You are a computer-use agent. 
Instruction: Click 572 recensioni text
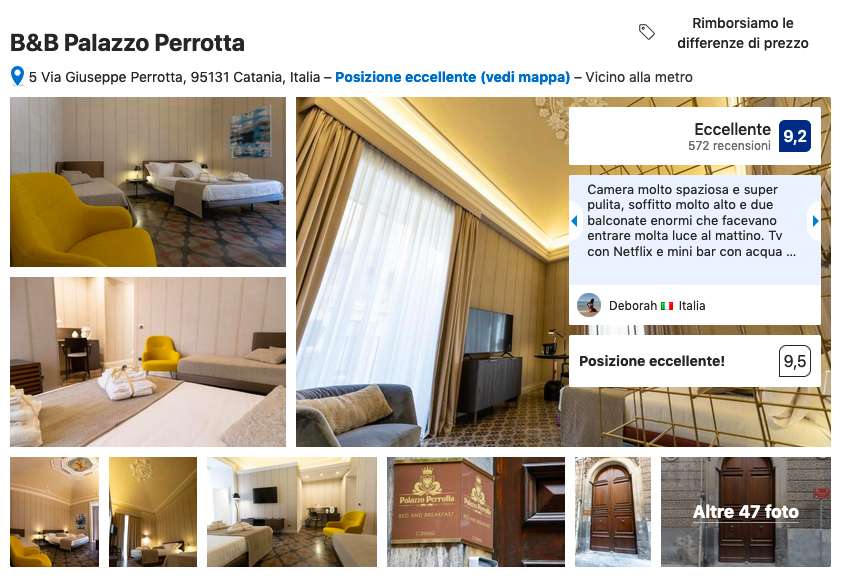coord(729,146)
